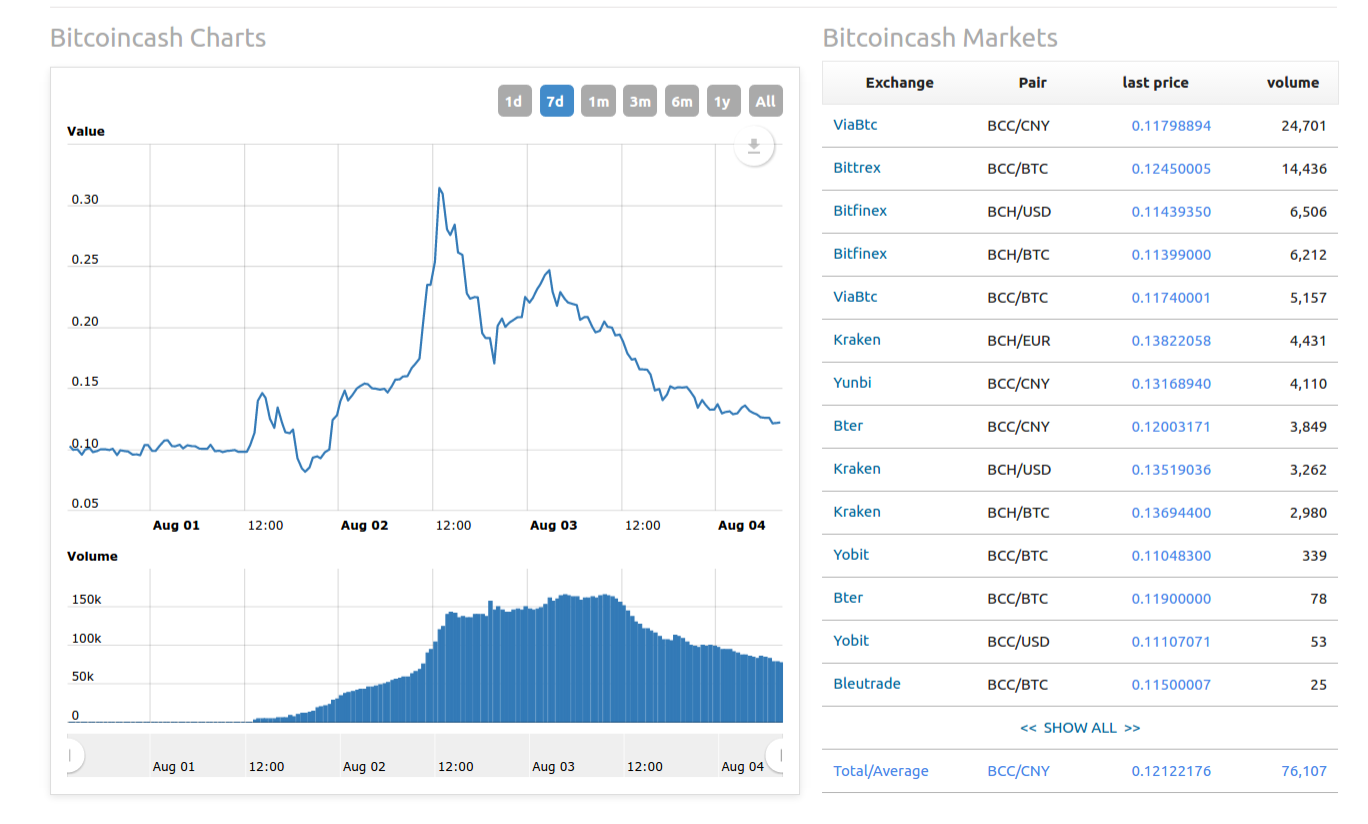This screenshot has height=824, width=1368.
Task: Select the 7d chart range
Action: click(556, 101)
